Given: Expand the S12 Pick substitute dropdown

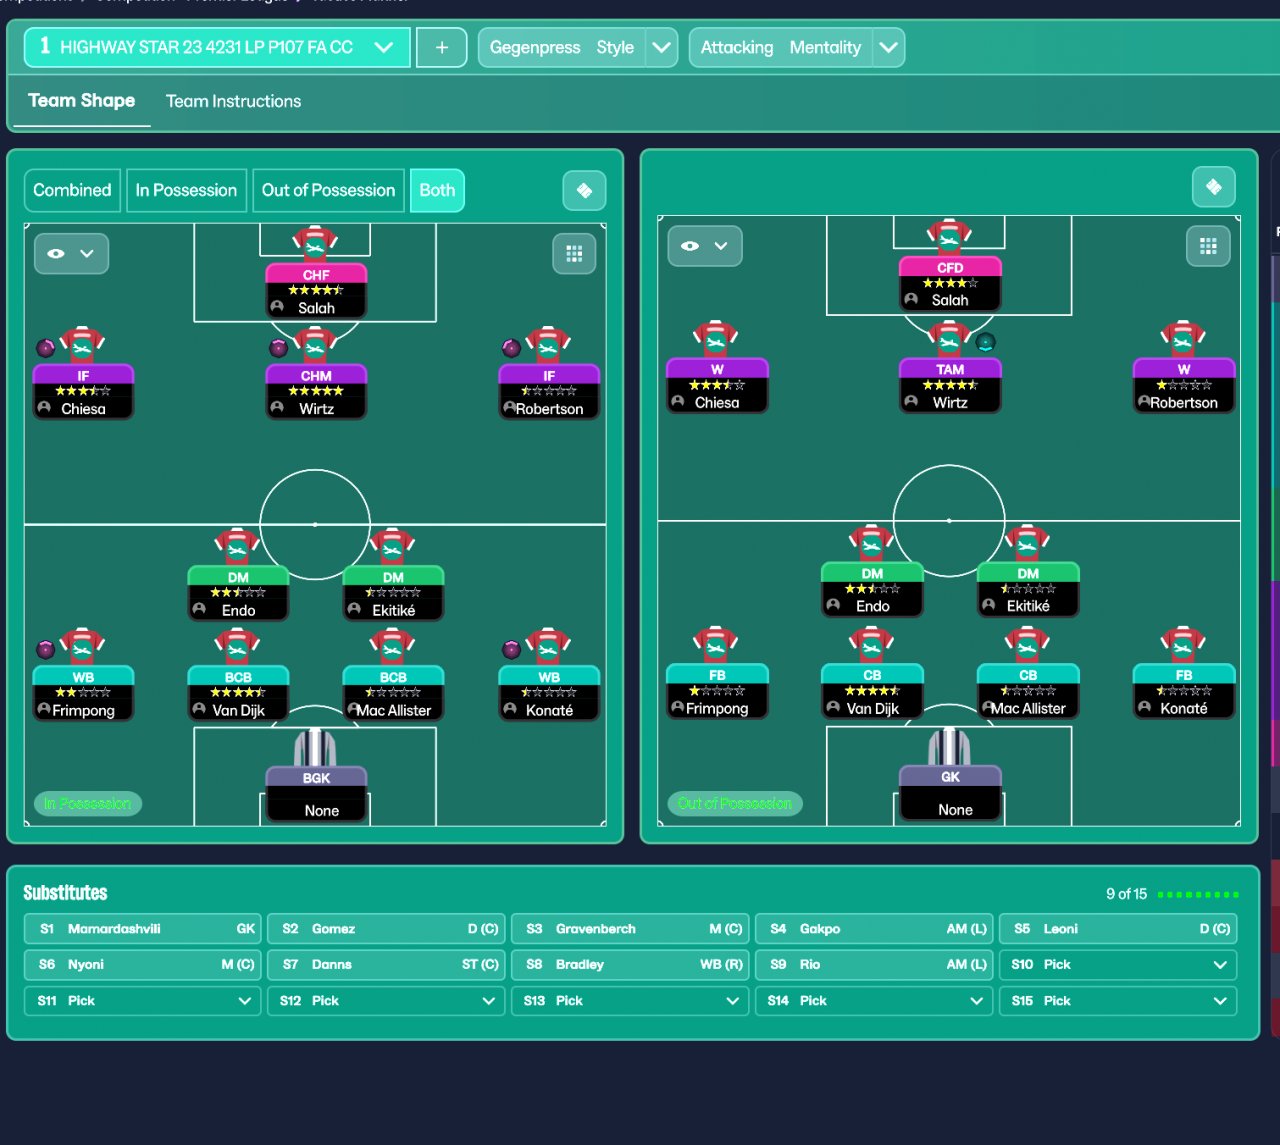Looking at the screenshot, I should (386, 1001).
